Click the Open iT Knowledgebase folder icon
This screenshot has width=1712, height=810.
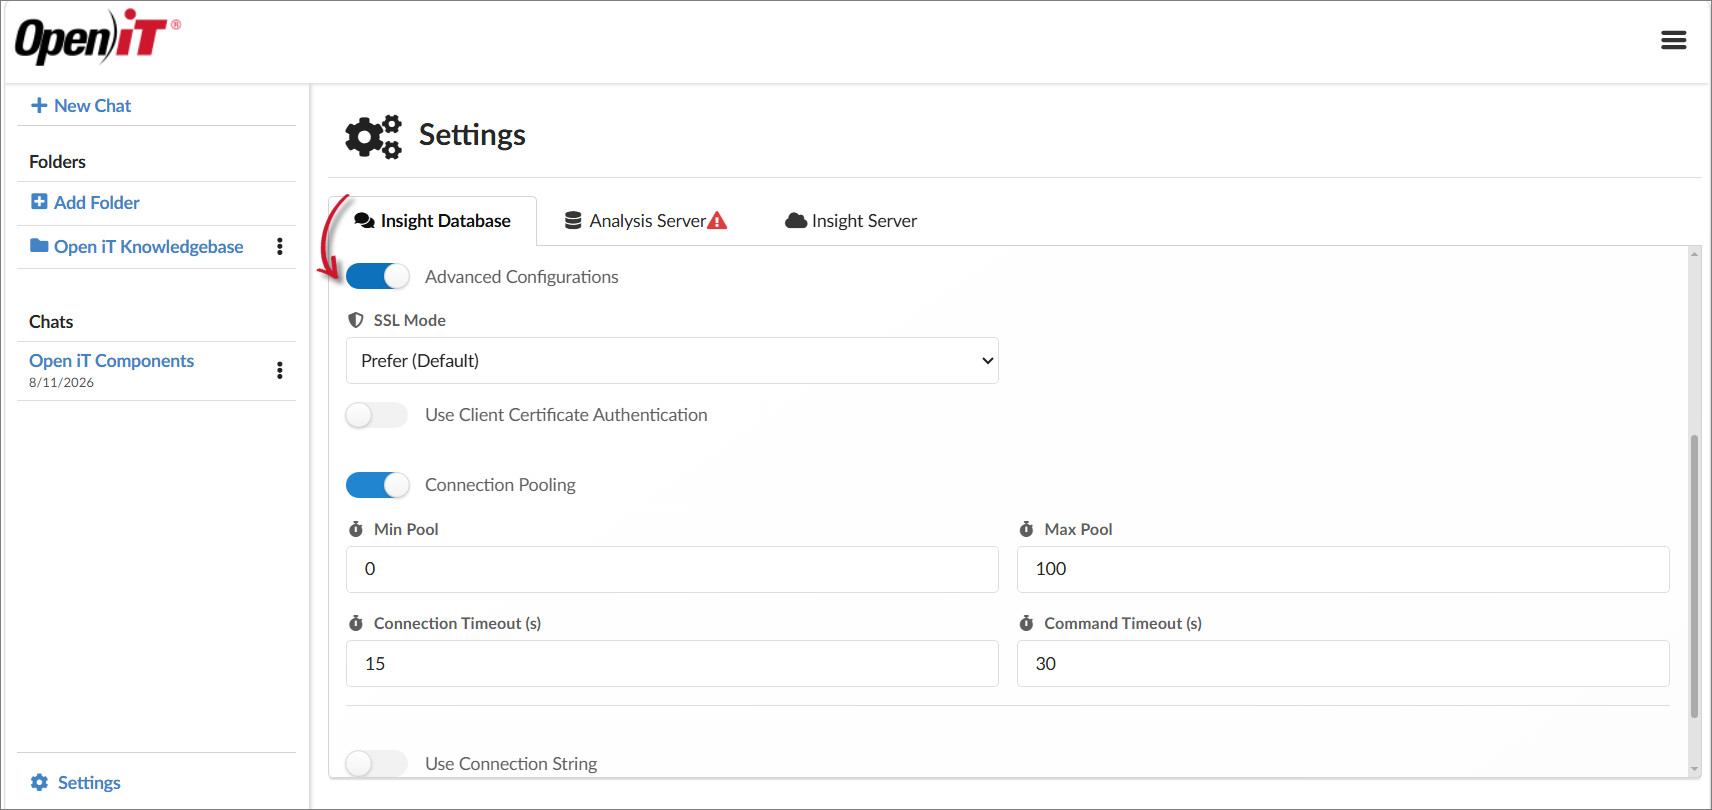[x=39, y=246]
